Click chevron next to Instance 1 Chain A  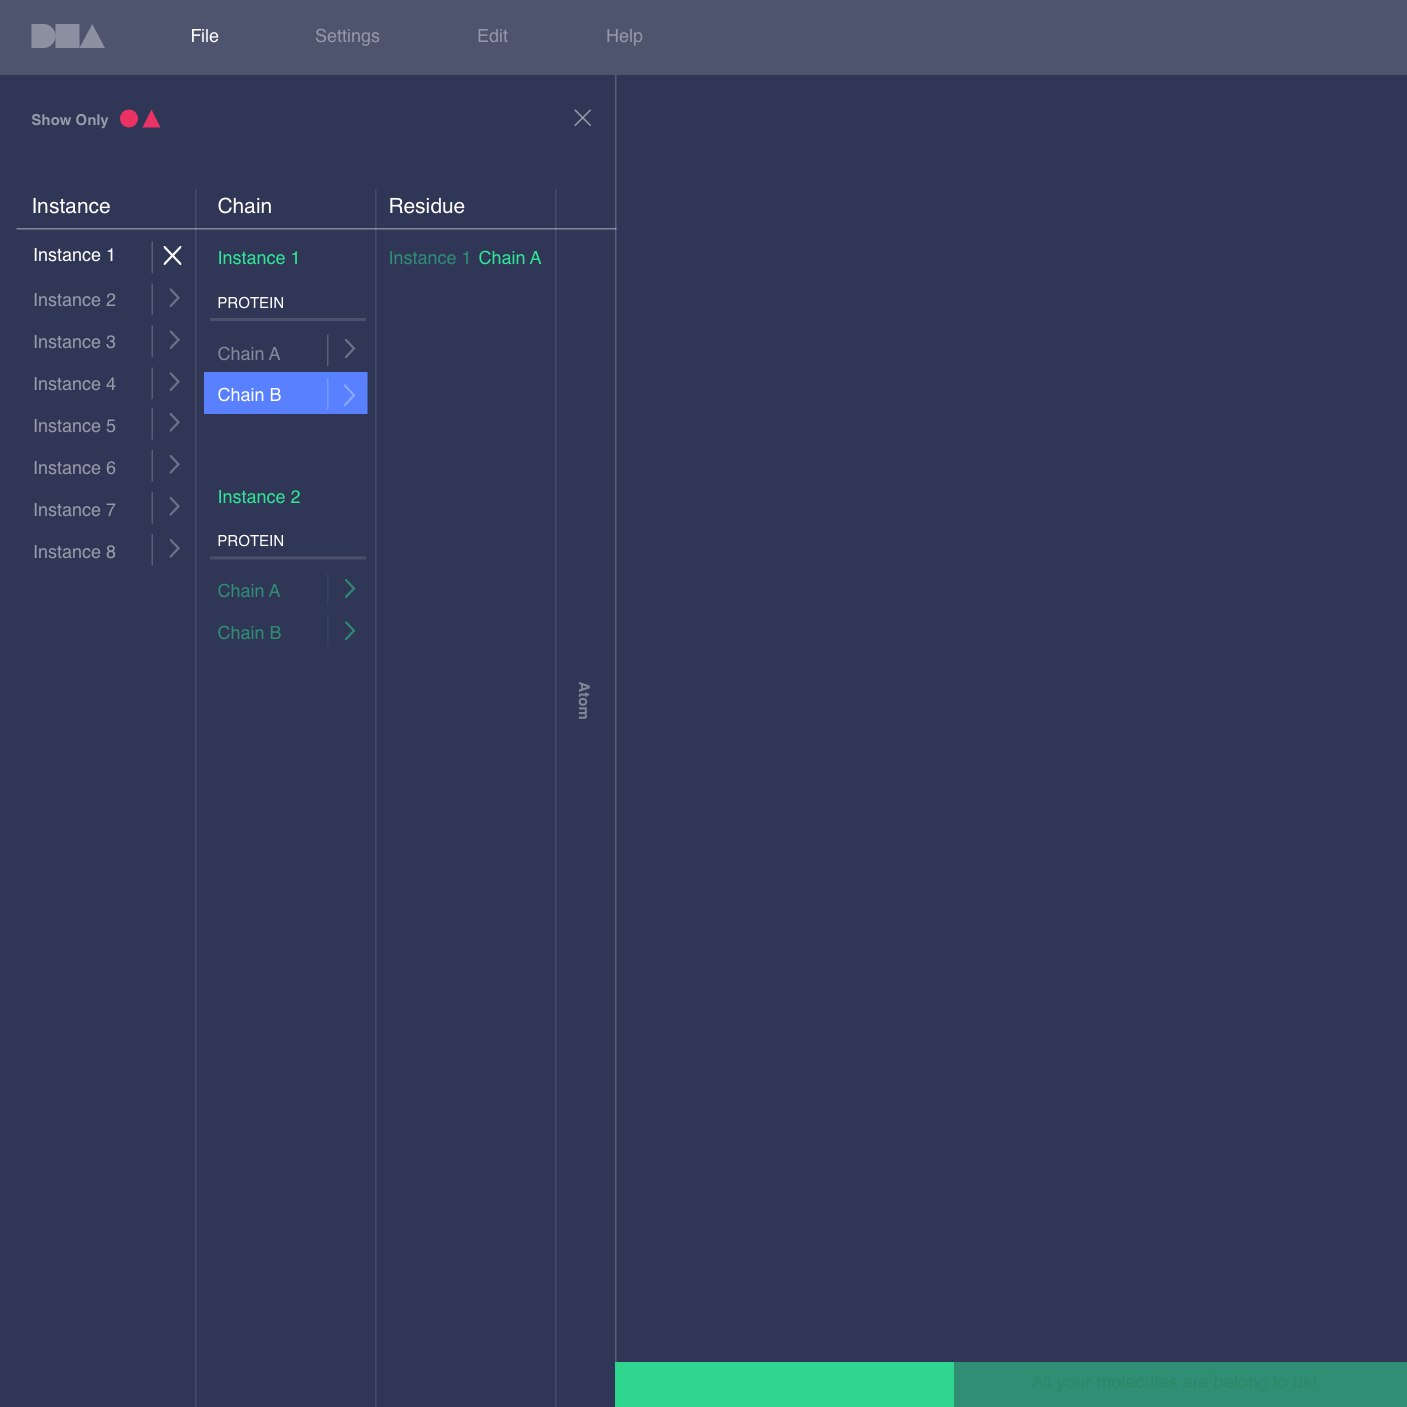tap(349, 350)
